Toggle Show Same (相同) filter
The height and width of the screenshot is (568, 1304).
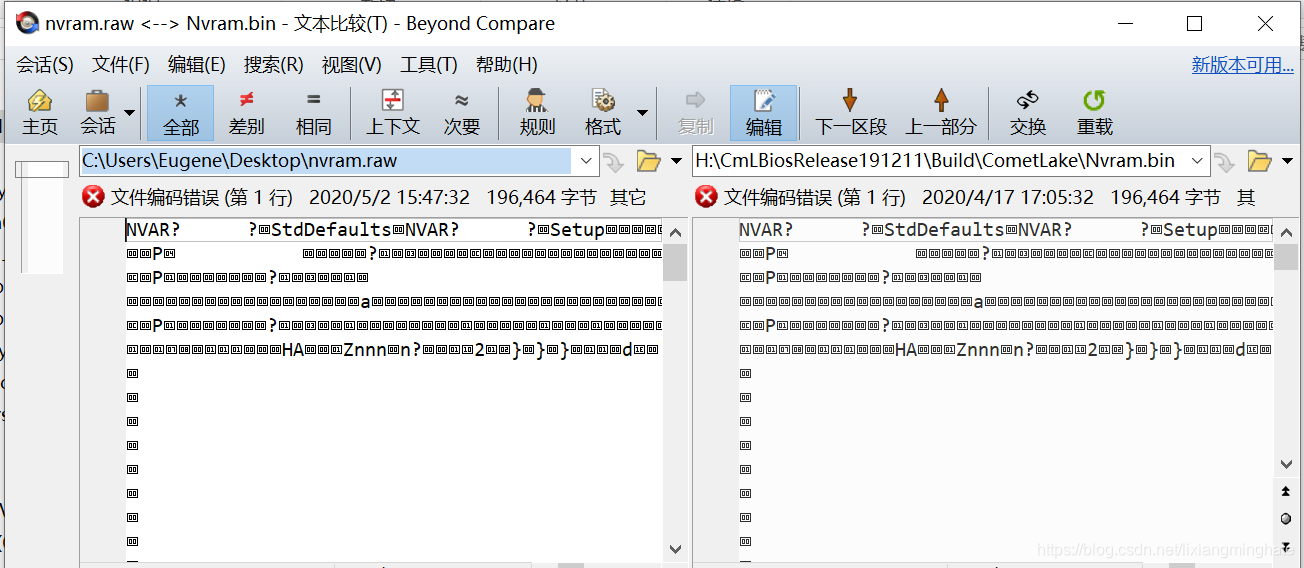coord(313,113)
